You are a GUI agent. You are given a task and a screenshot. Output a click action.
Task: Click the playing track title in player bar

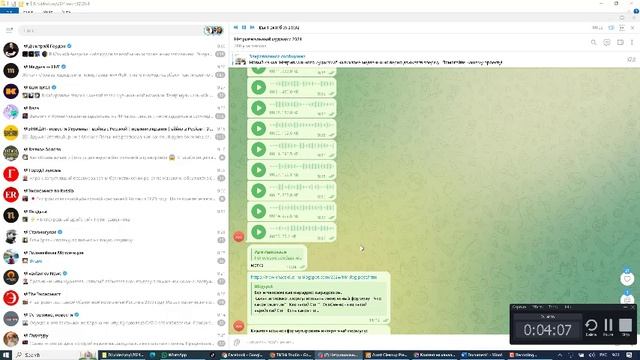coord(279,27)
